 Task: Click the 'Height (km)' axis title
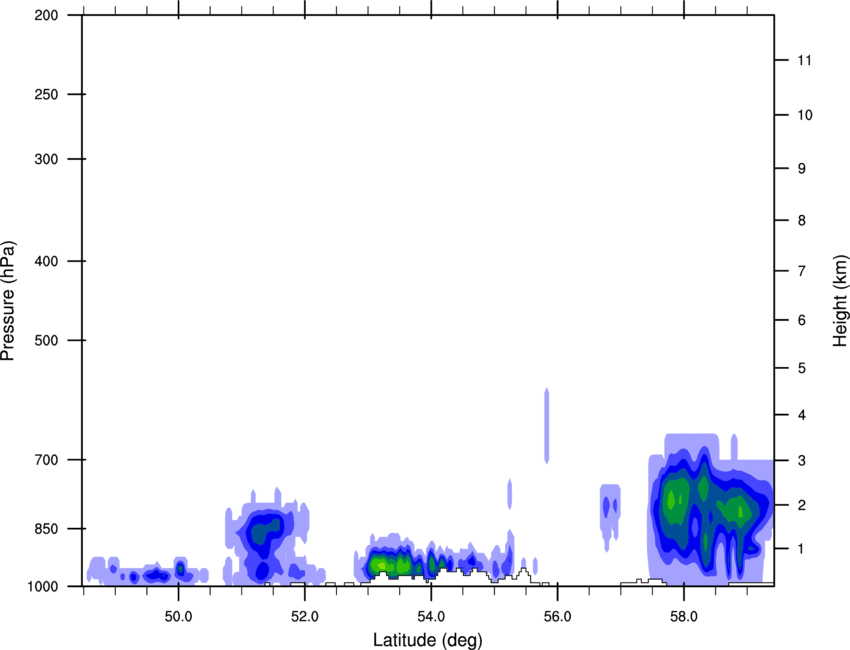840,301
